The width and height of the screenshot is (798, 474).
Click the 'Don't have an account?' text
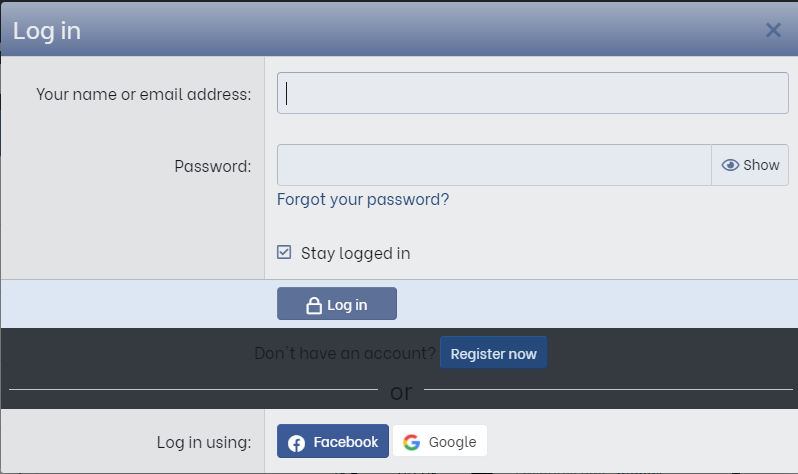tap(345, 353)
